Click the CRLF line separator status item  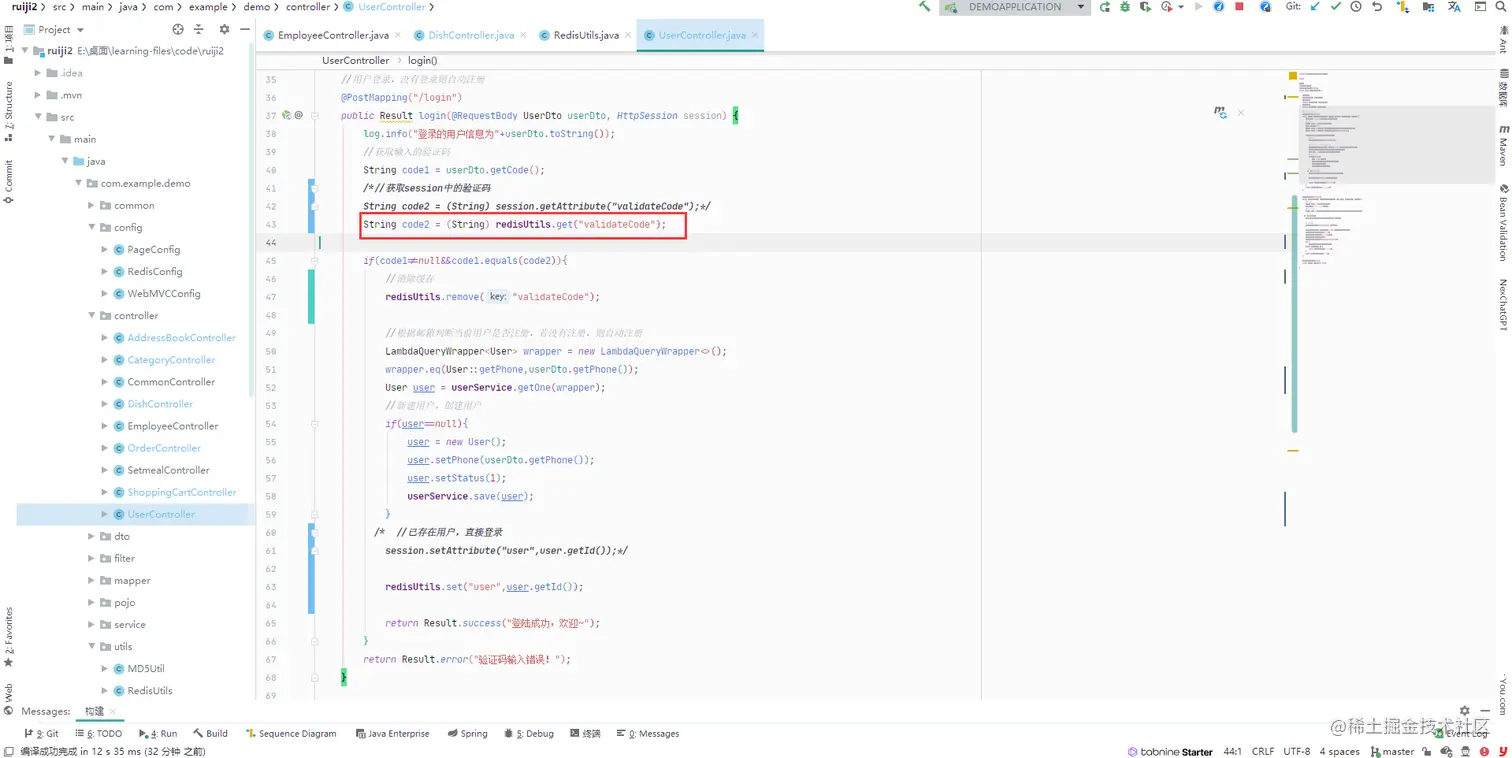[1263, 751]
